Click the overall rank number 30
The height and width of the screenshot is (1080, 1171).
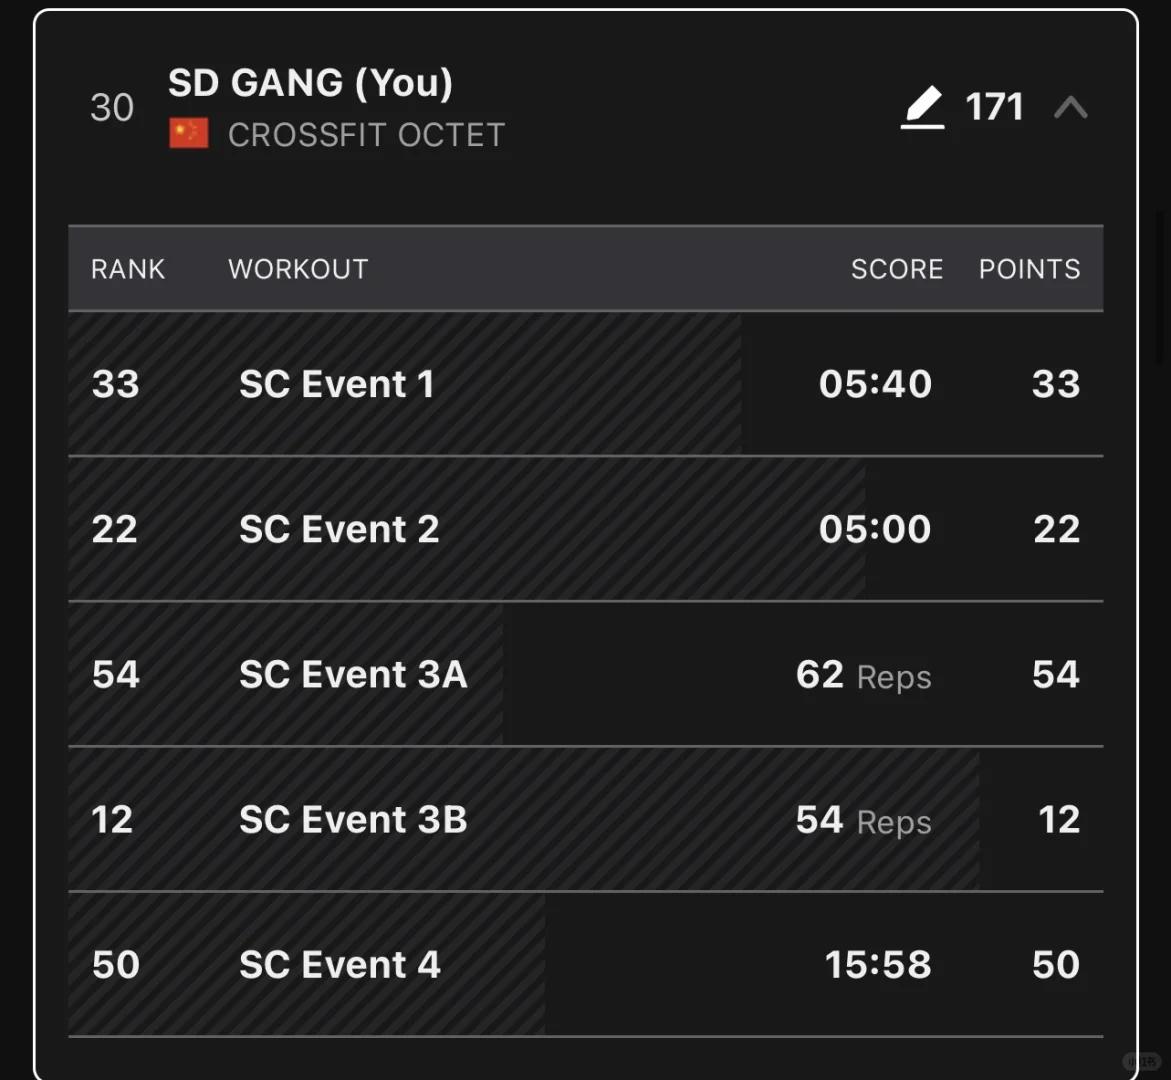coord(112,108)
